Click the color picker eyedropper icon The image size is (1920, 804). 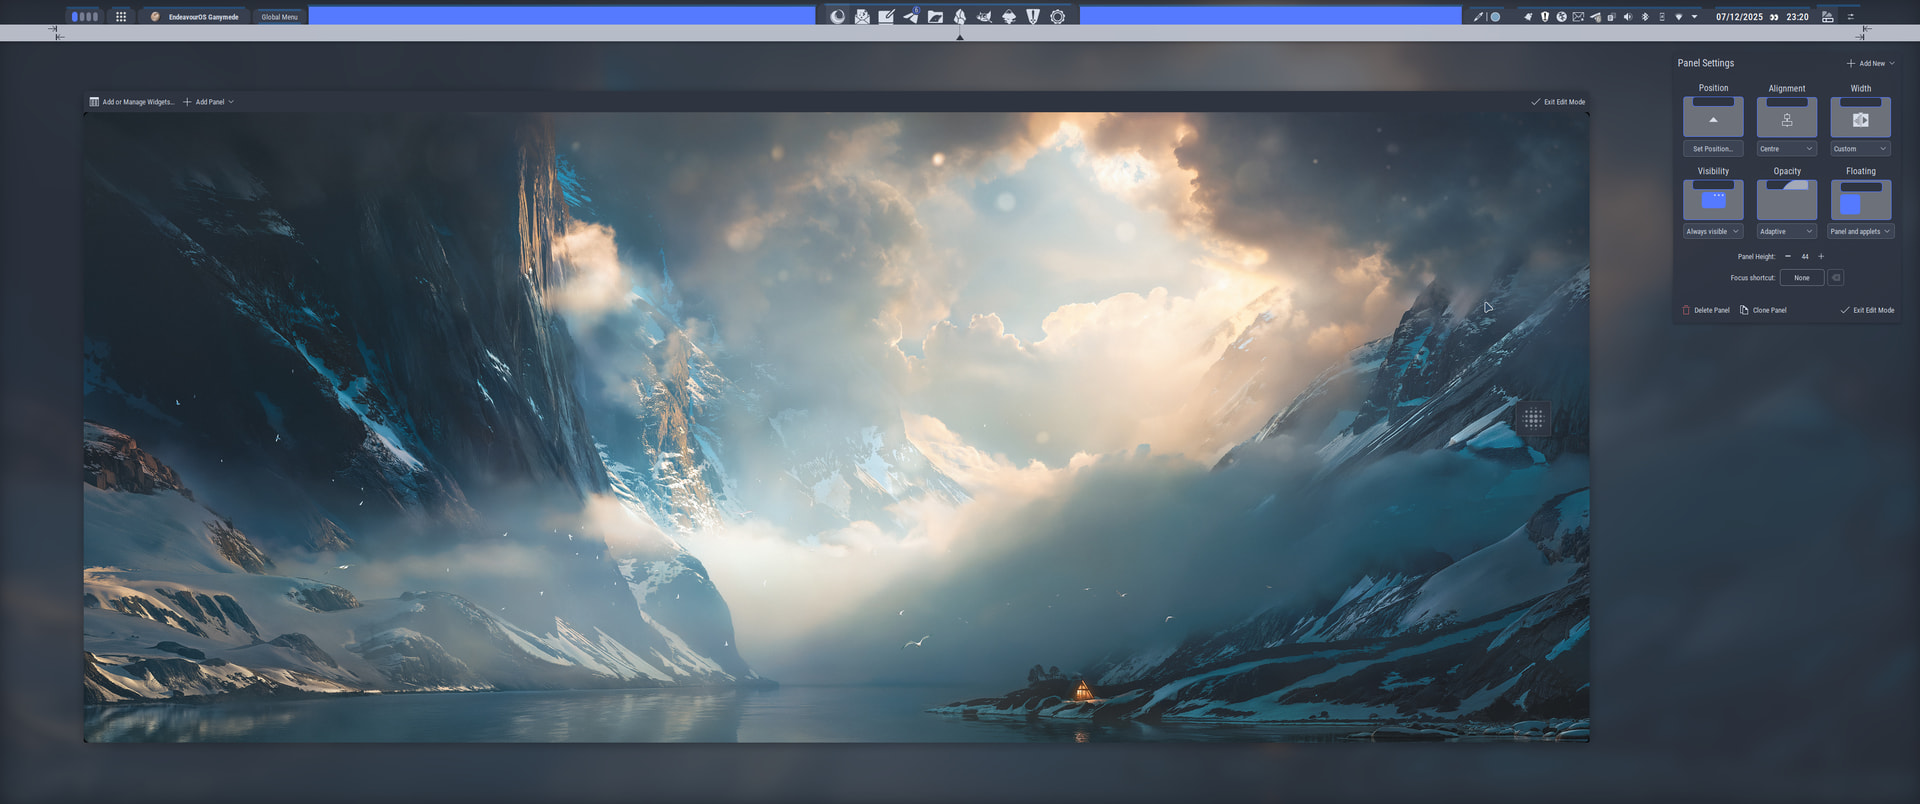coord(1478,17)
